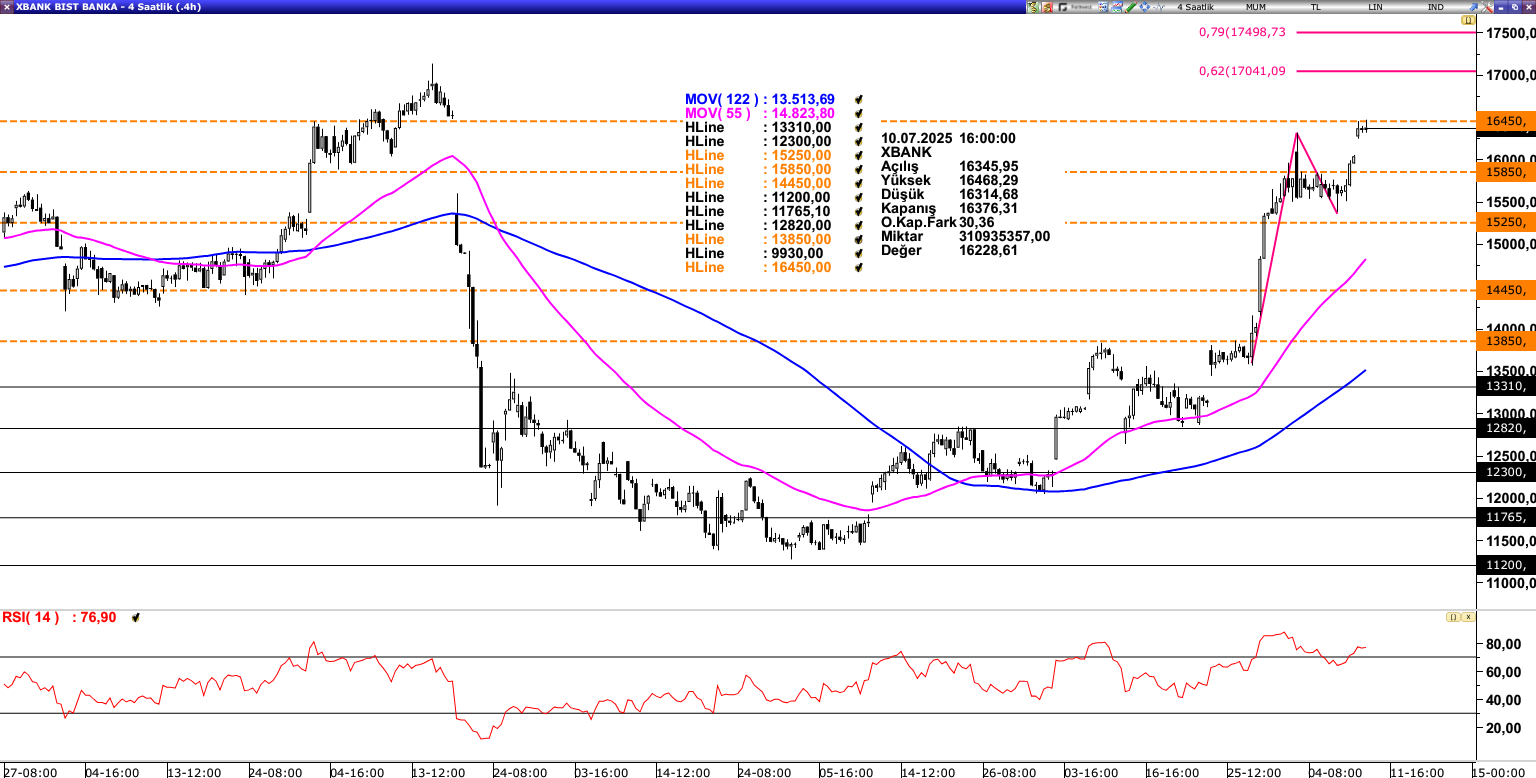Click the black 13310 price axis tag
This screenshot has height=778, width=1536.
click(1507, 386)
